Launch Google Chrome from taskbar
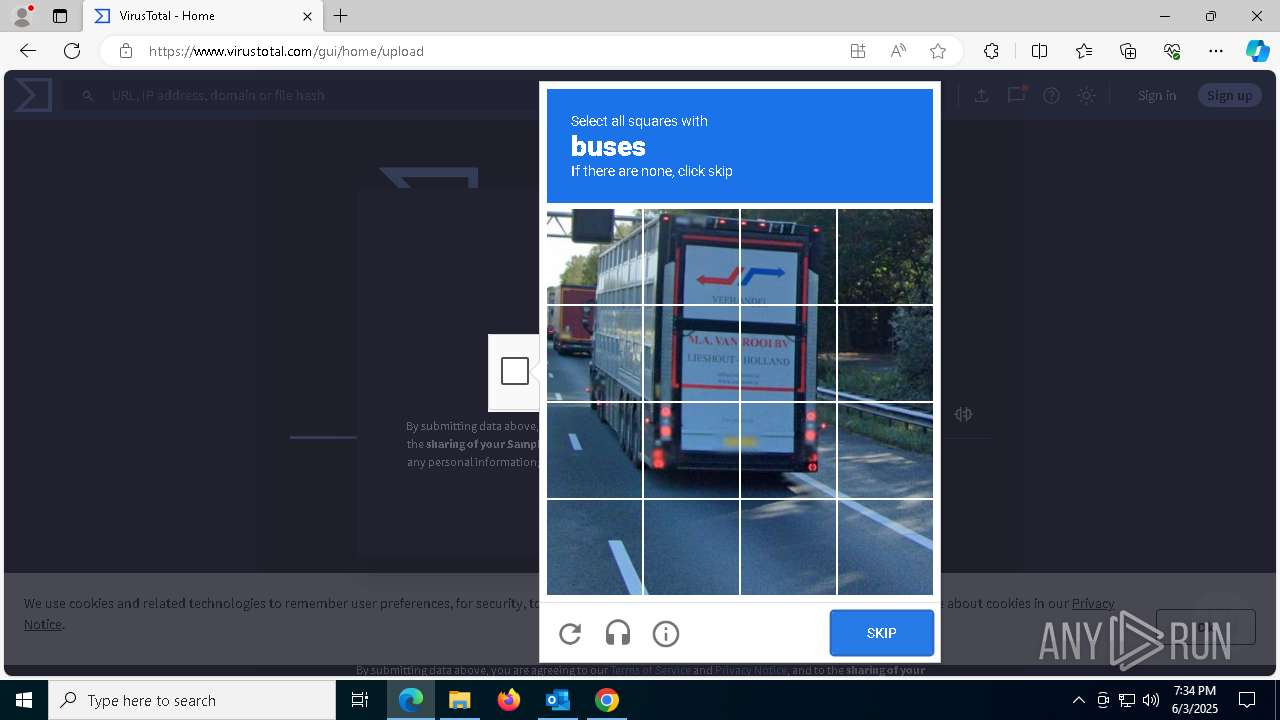Screen dimensions: 1280x720 [x=607, y=700]
